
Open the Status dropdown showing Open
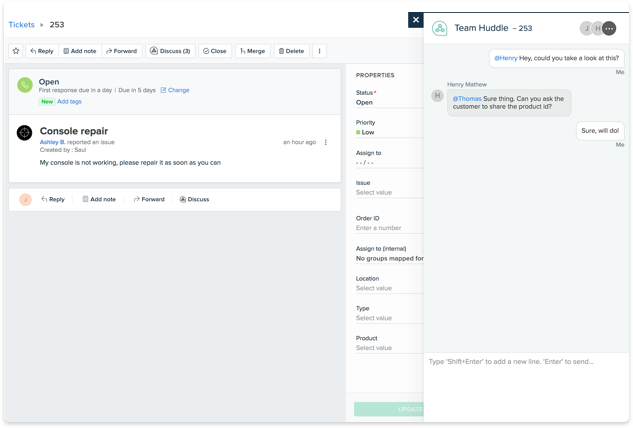tap(389, 103)
